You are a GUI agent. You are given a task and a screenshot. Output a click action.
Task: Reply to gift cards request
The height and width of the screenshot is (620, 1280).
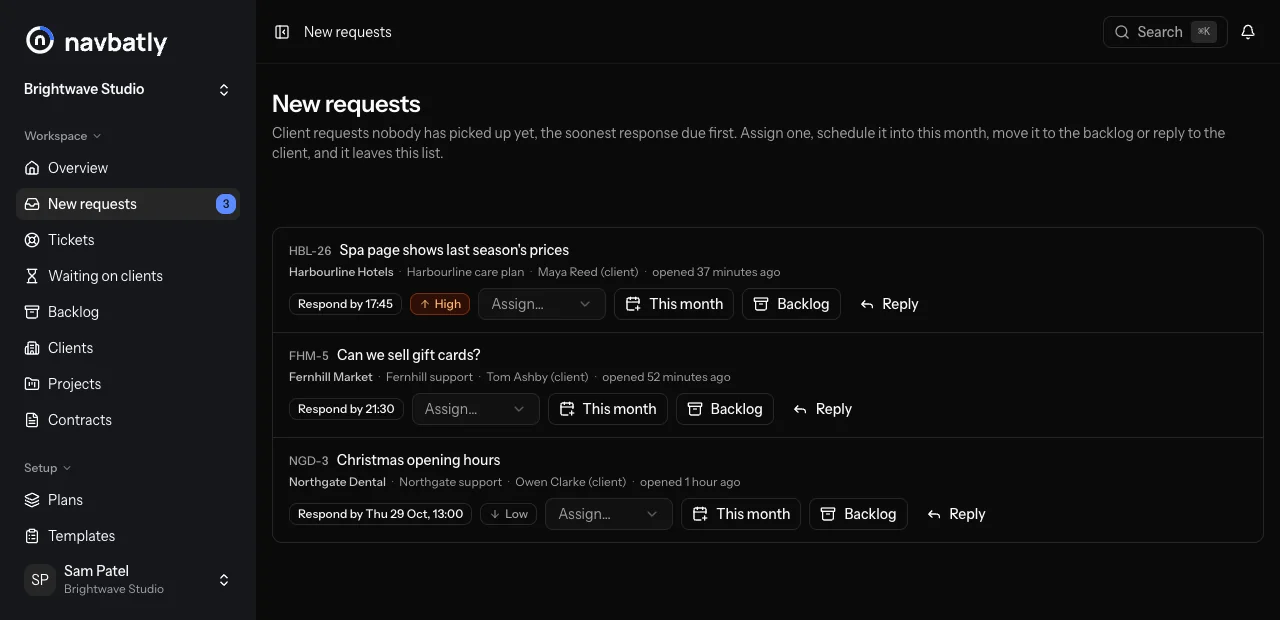coord(822,409)
